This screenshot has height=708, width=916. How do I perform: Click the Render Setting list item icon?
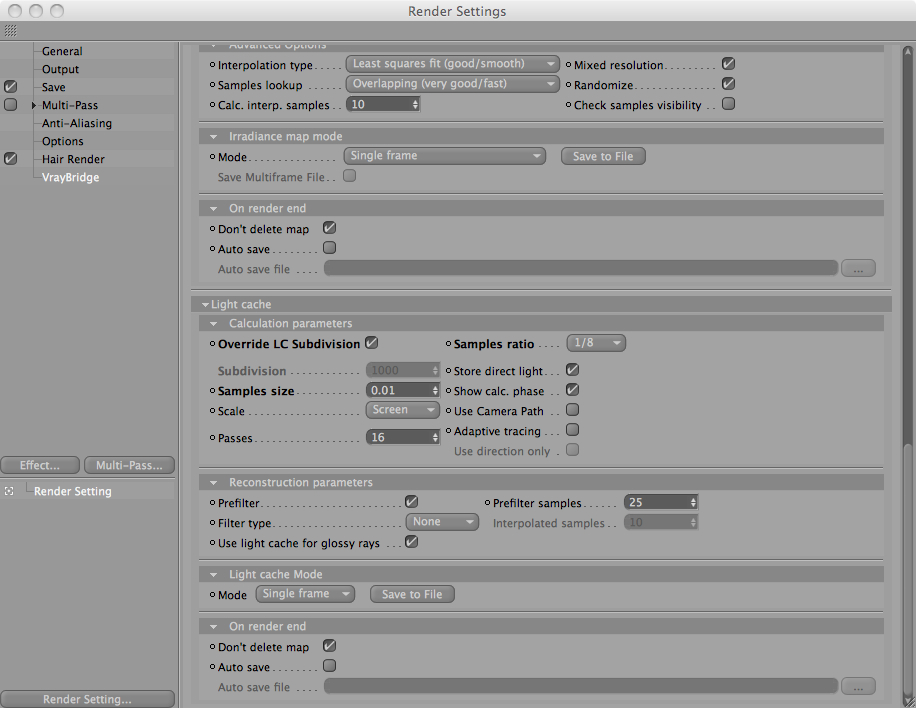click(9, 491)
